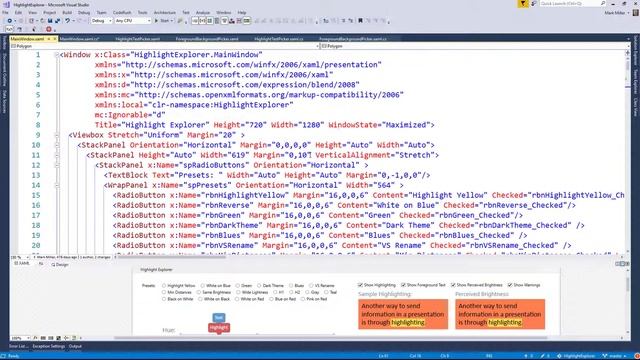640x360 pixels.
Task: Open the Build menu
Action: [x=67, y=13]
